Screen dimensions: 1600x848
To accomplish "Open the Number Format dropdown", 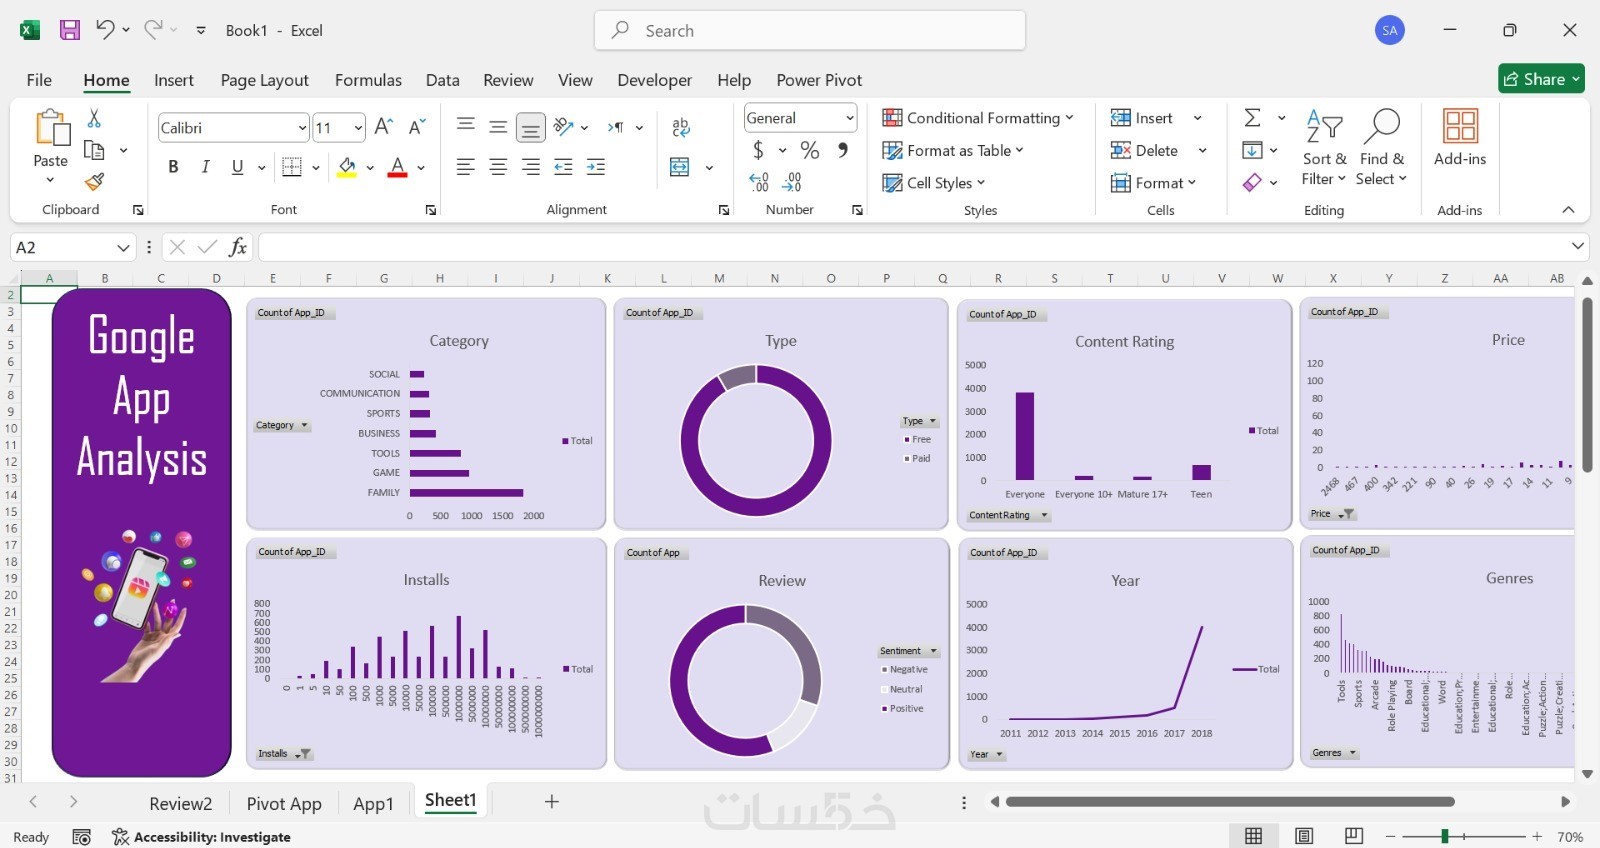I will [x=850, y=118].
